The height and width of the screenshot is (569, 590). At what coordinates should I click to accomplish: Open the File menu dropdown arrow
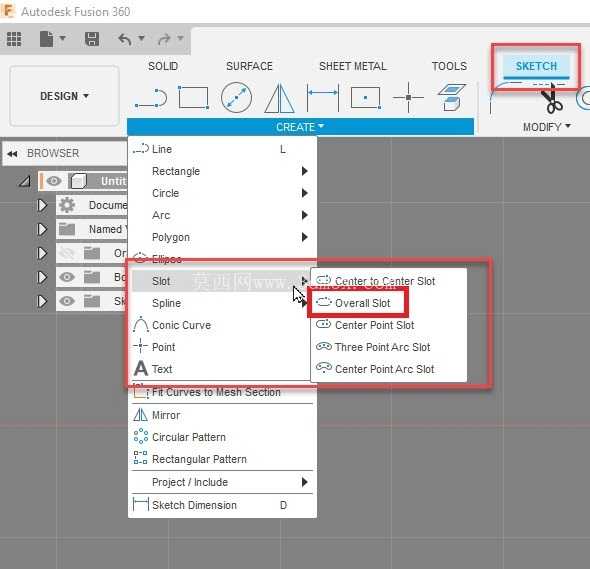click(x=63, y=38)
